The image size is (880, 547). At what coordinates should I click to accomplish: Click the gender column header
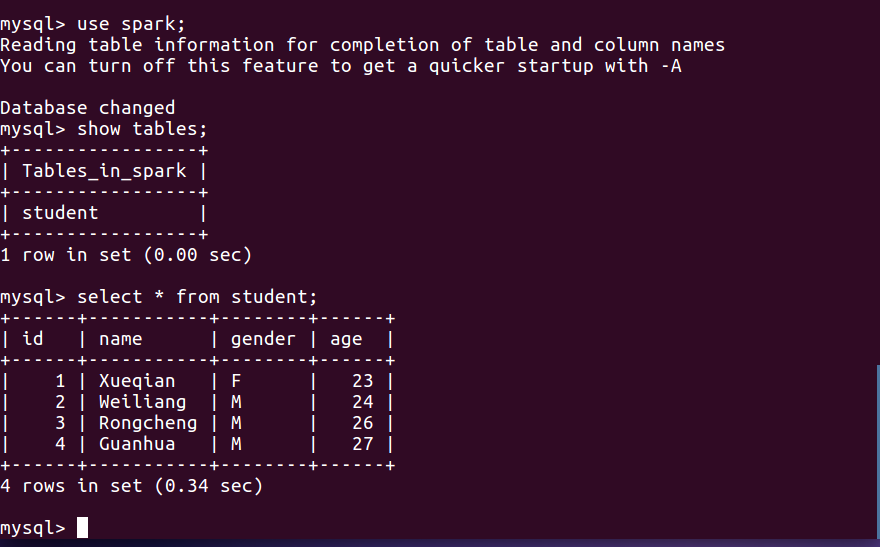tap(263, 339)
